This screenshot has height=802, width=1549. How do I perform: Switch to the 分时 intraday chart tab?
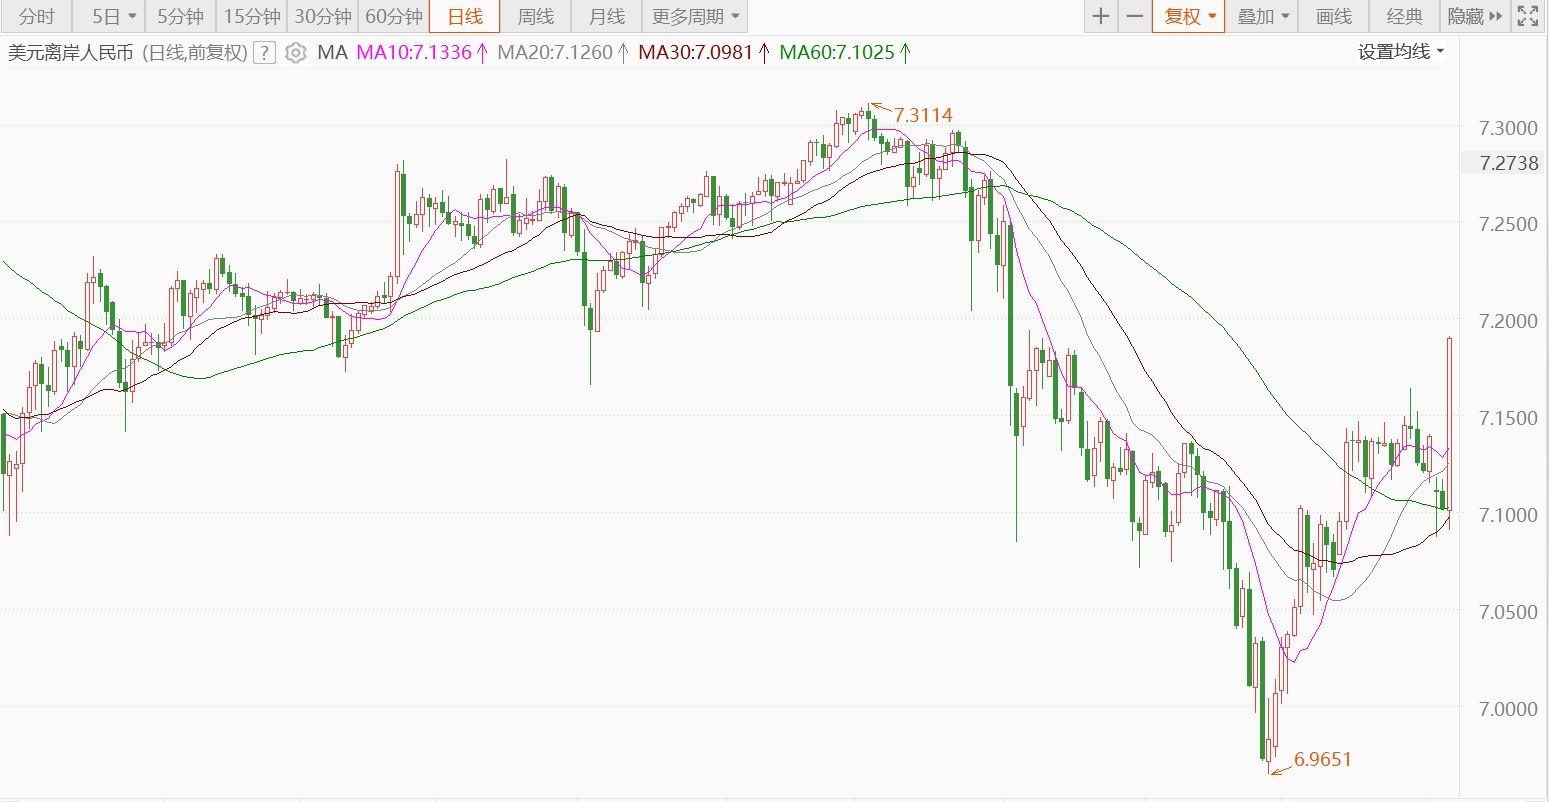click(x=38, y=16)
